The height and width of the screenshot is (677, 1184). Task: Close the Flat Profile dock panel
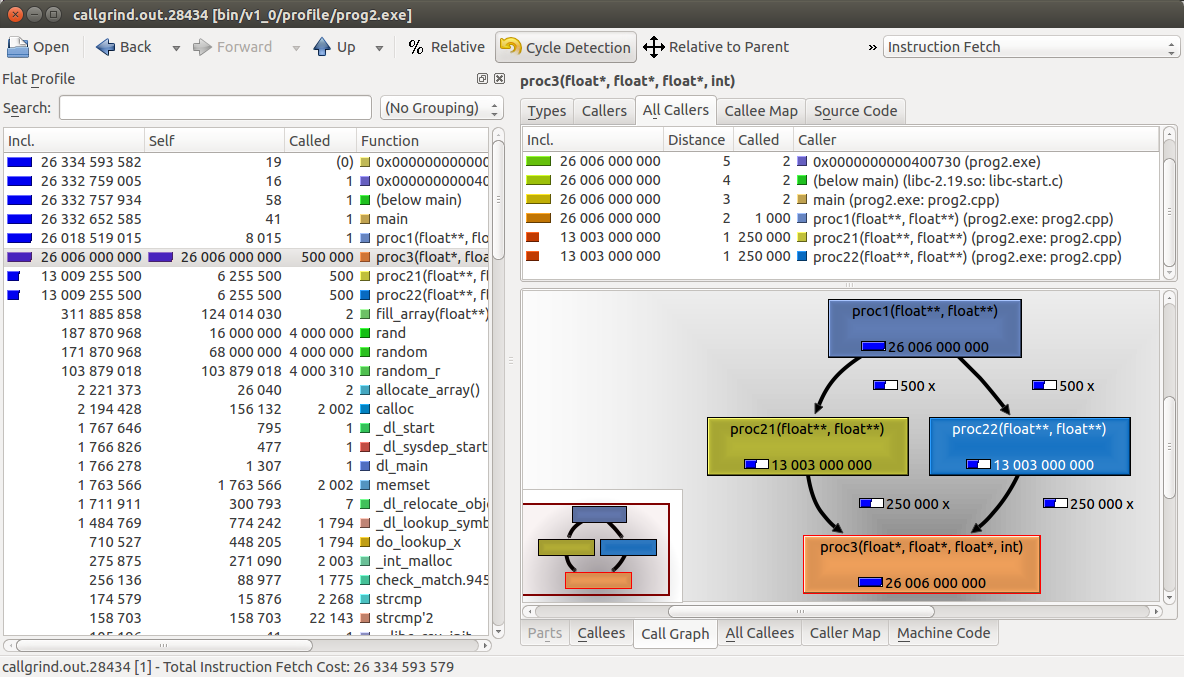pyautogui.click(x=498, y=79)
